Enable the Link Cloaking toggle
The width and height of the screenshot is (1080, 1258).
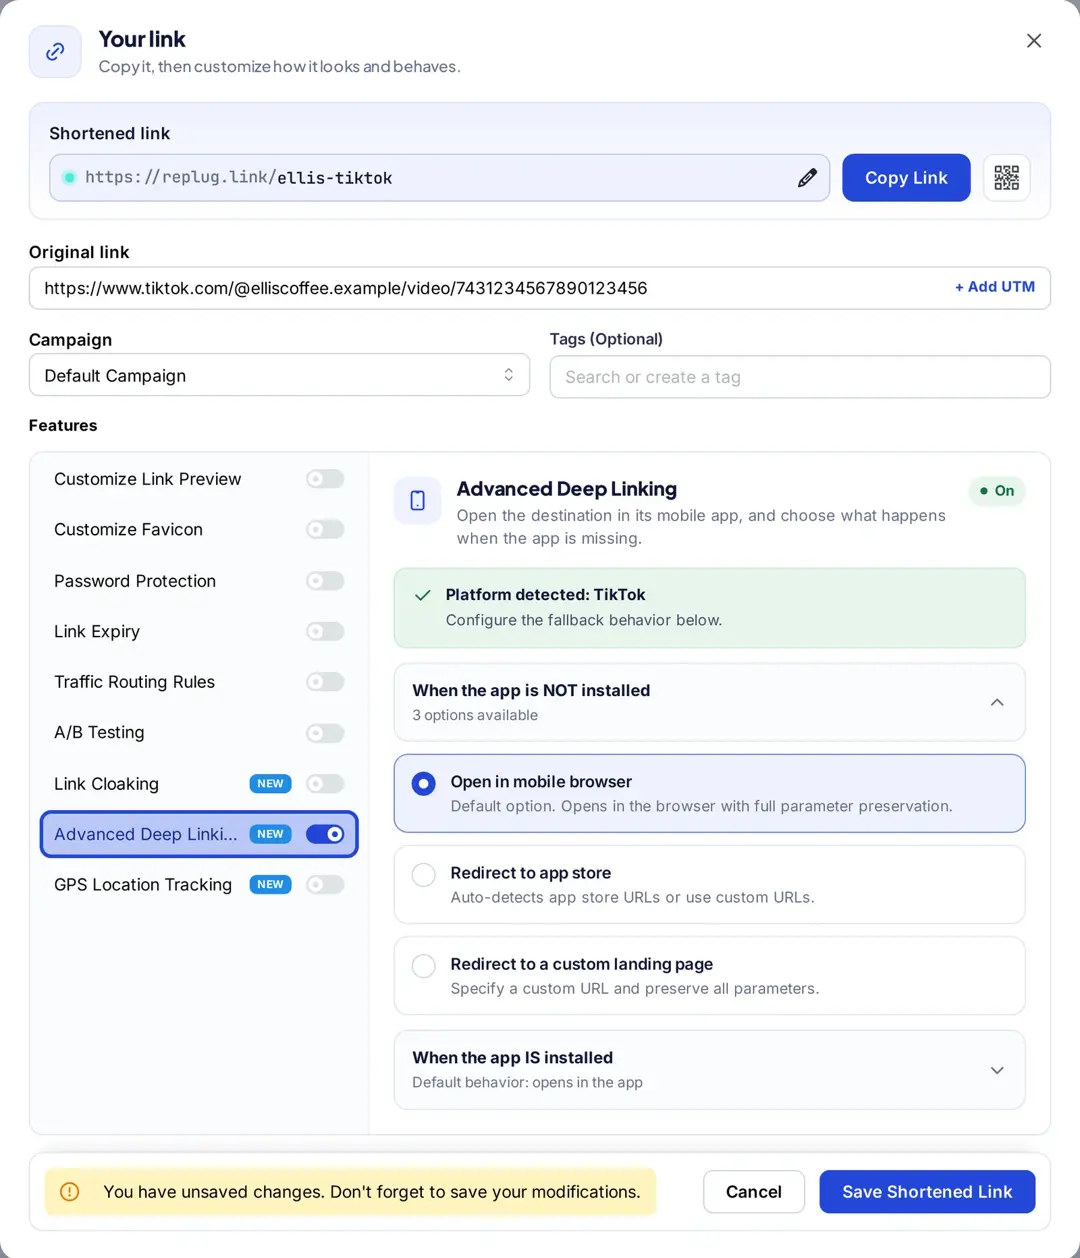coord(325,784)
